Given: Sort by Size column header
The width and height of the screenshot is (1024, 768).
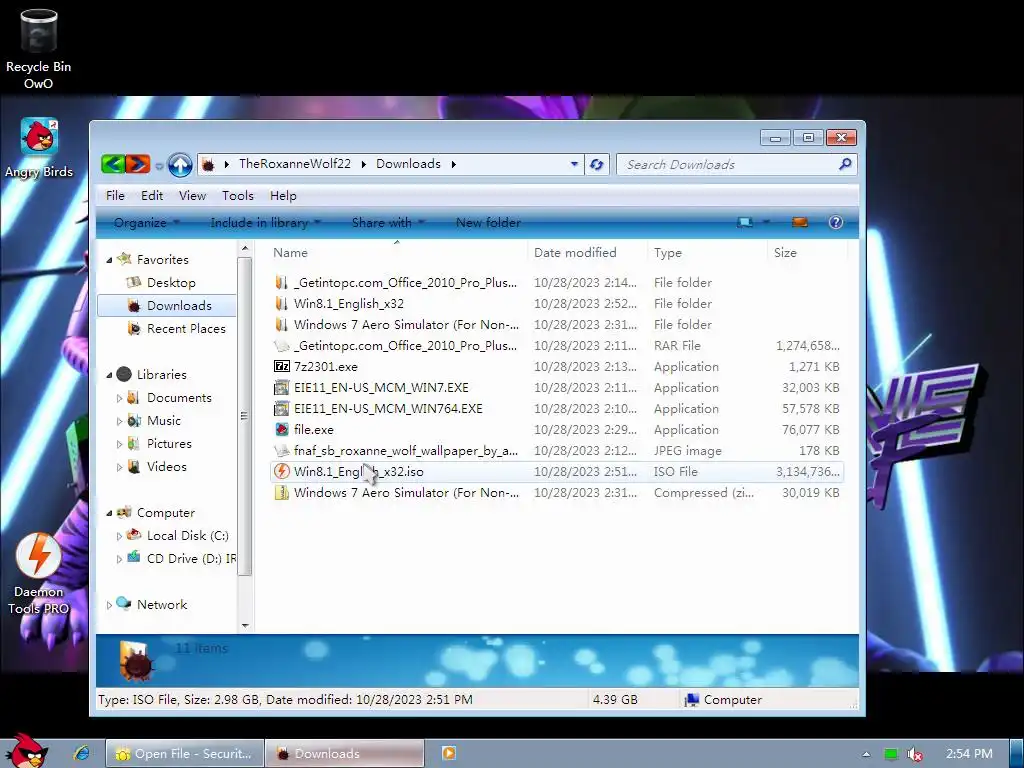Looking at the screenshot, I should click(807, 253).
